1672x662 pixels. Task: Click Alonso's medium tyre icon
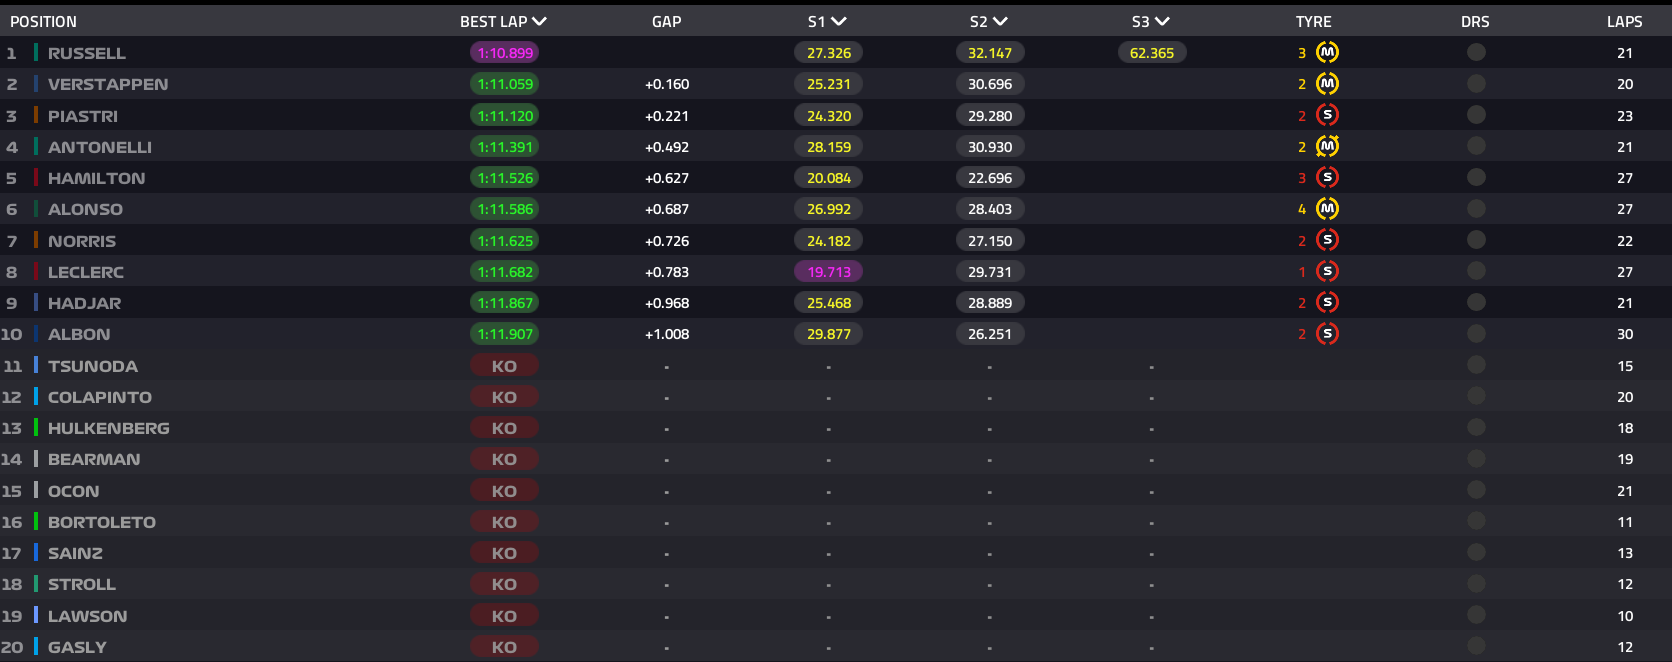click(1327, 209)
